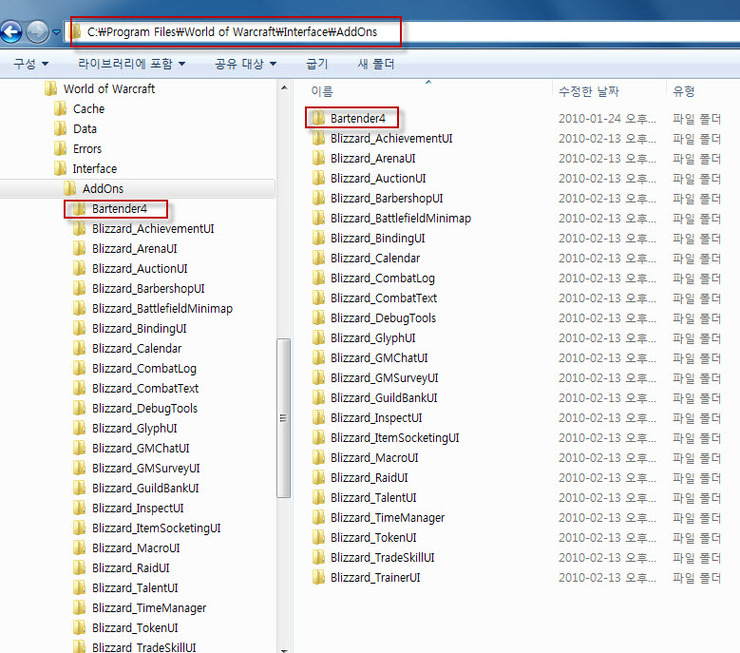740x653 pixels.
Task: Click the Forward navigation arrow button
Action: tap(37, 32)
